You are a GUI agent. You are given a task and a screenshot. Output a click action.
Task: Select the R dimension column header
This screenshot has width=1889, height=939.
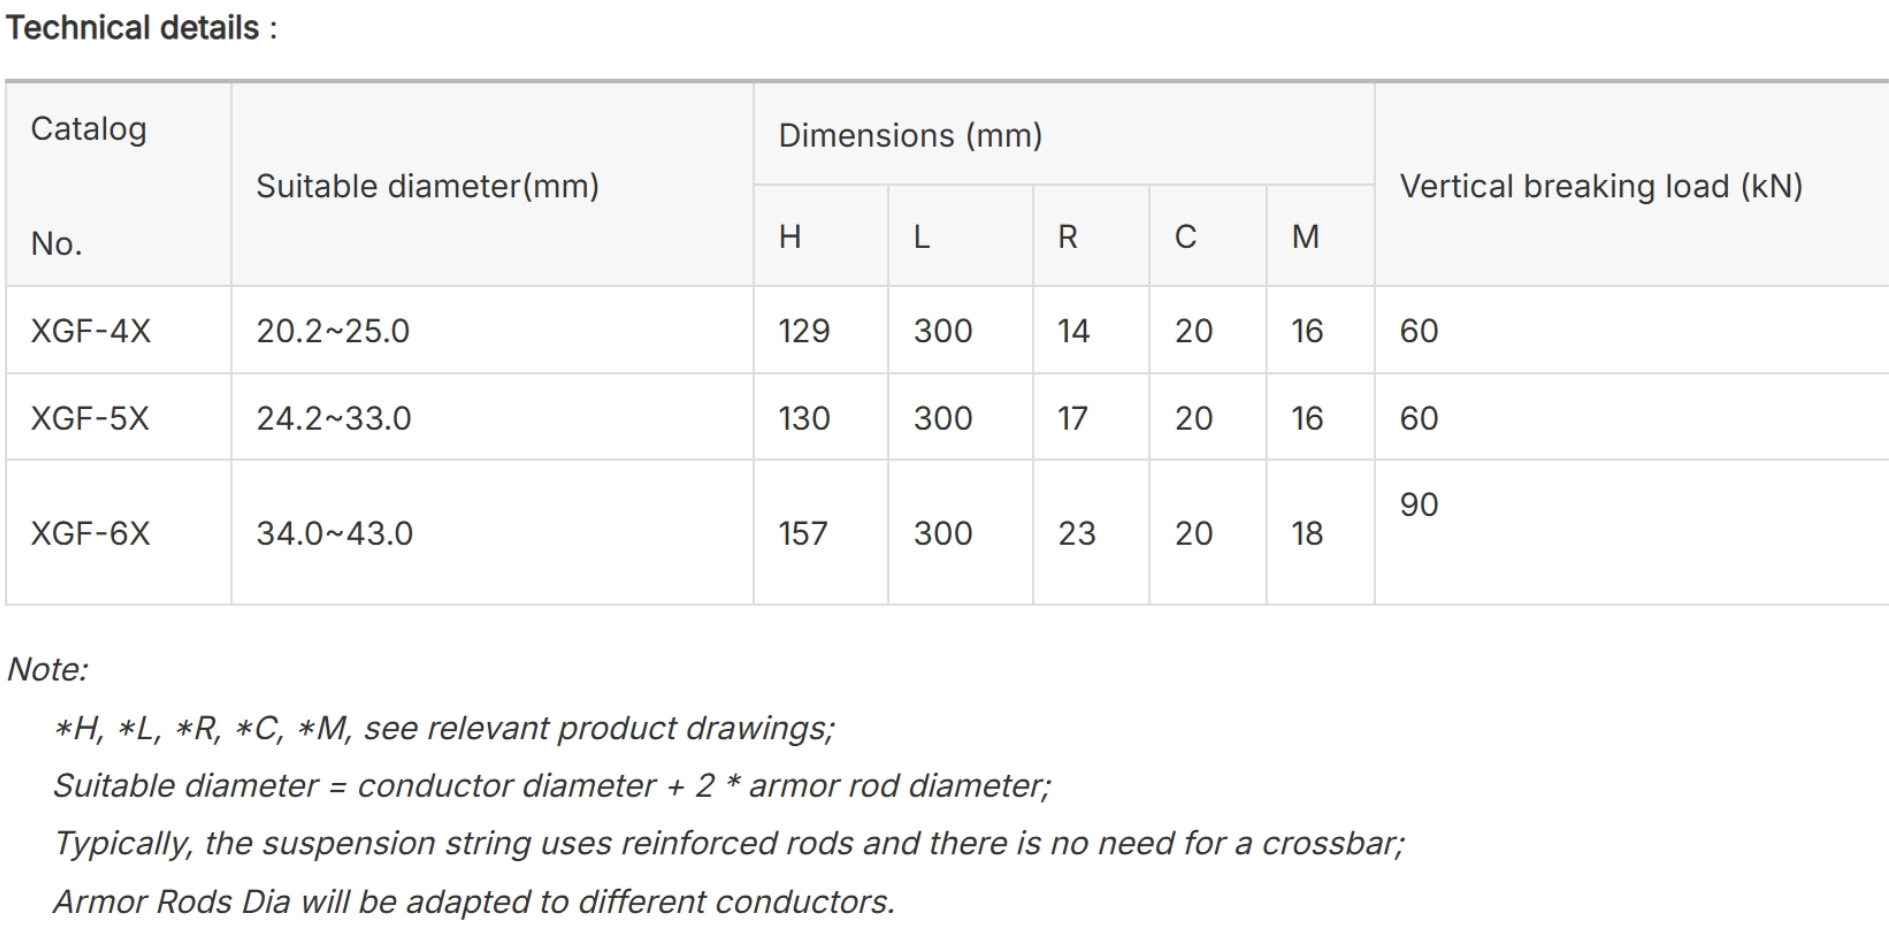click(1091, 237)
